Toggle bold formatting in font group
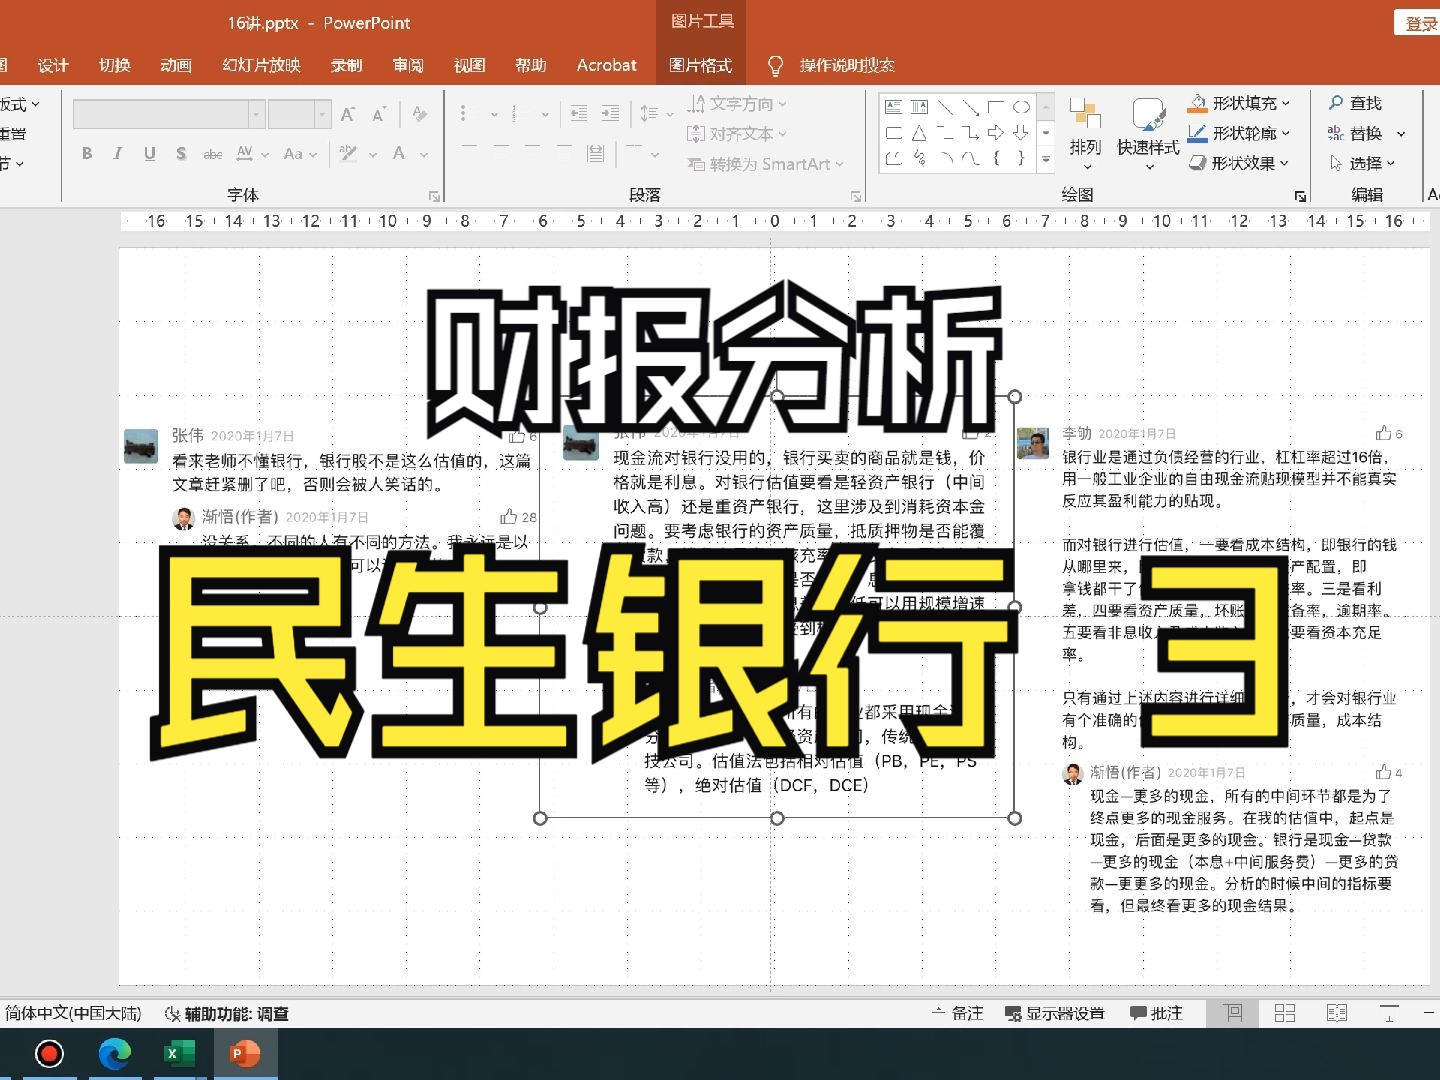1440x1080 pixels. [x=87, y=153]
